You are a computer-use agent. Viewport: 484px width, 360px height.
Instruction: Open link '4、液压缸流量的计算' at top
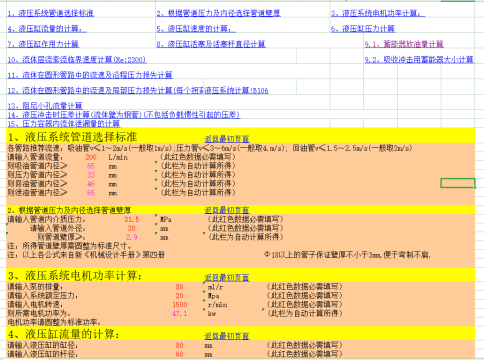click(x=47, y=29)
